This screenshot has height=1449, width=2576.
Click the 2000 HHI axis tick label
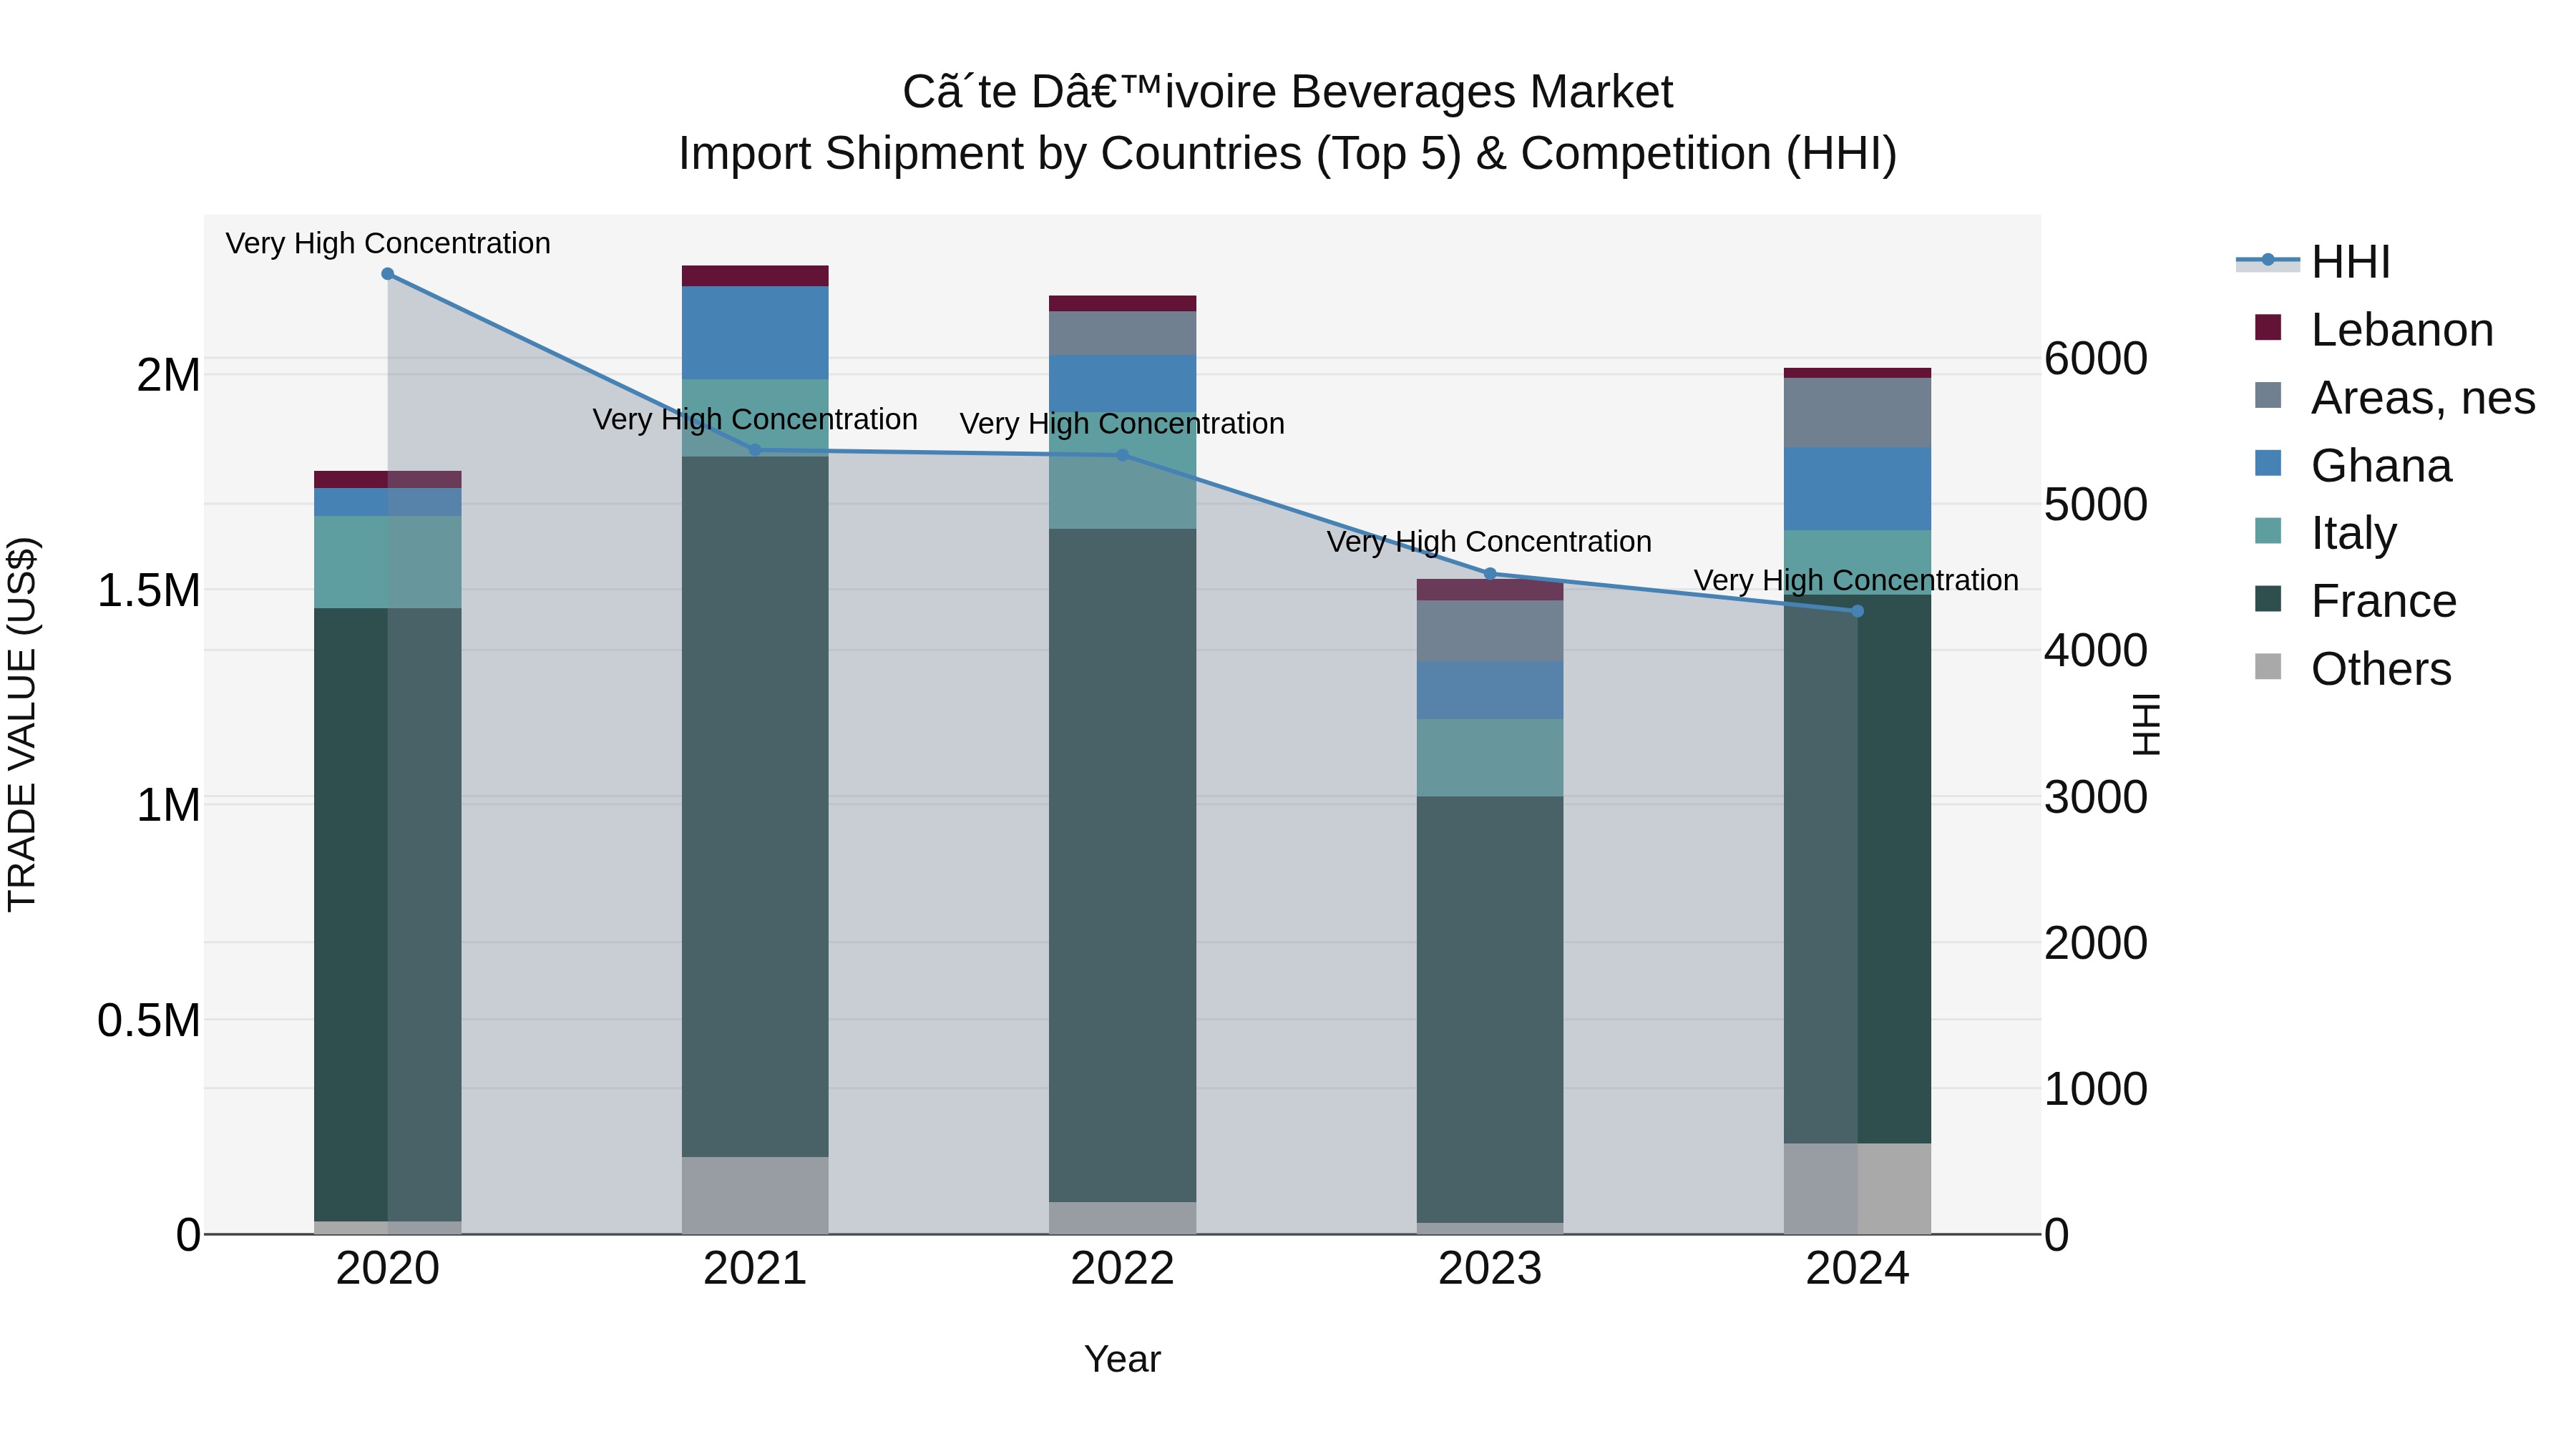coord(2096,944)
